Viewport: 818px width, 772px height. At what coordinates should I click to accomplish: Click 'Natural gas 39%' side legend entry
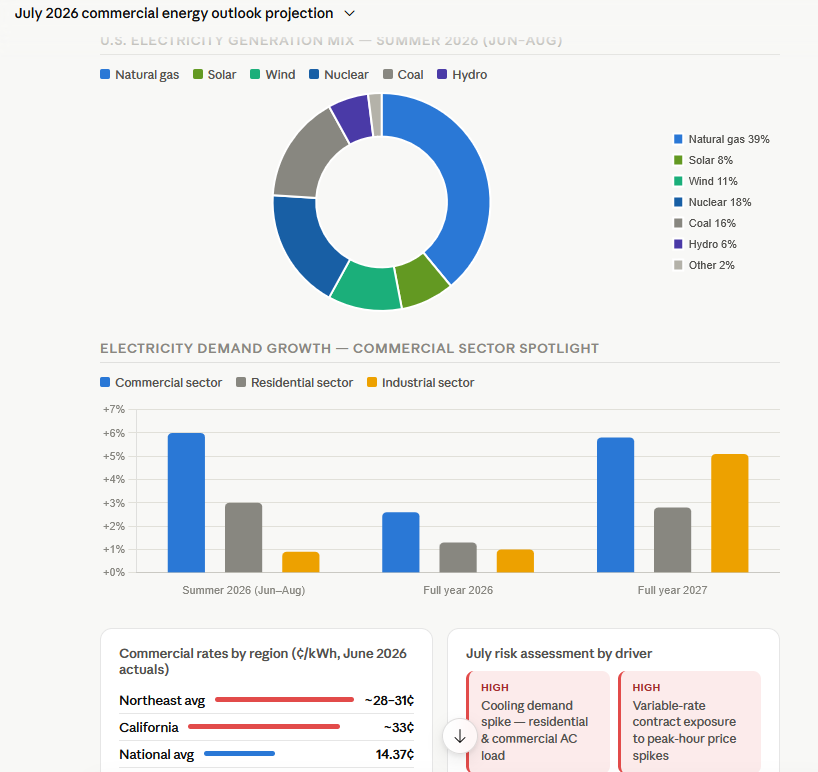(x=721, y=139)
